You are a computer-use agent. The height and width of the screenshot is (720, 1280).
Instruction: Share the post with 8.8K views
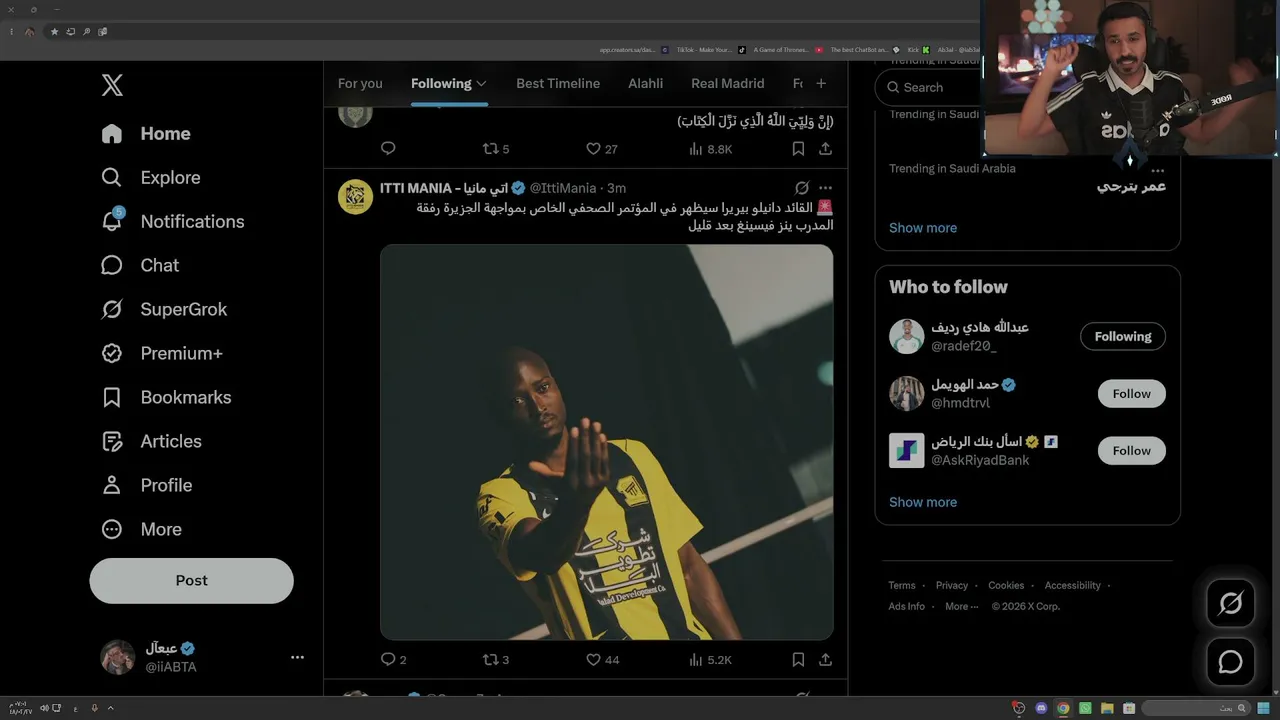pyautogui.click(x=825, y=148)
